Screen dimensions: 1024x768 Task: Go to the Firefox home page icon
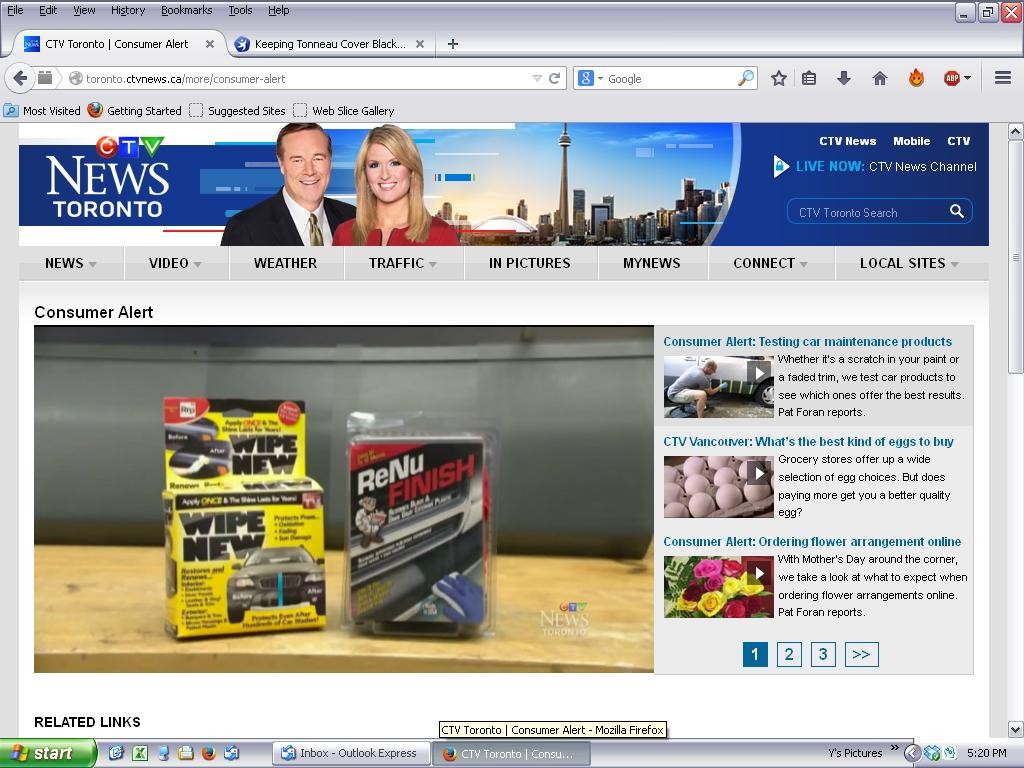coord(880,78)
